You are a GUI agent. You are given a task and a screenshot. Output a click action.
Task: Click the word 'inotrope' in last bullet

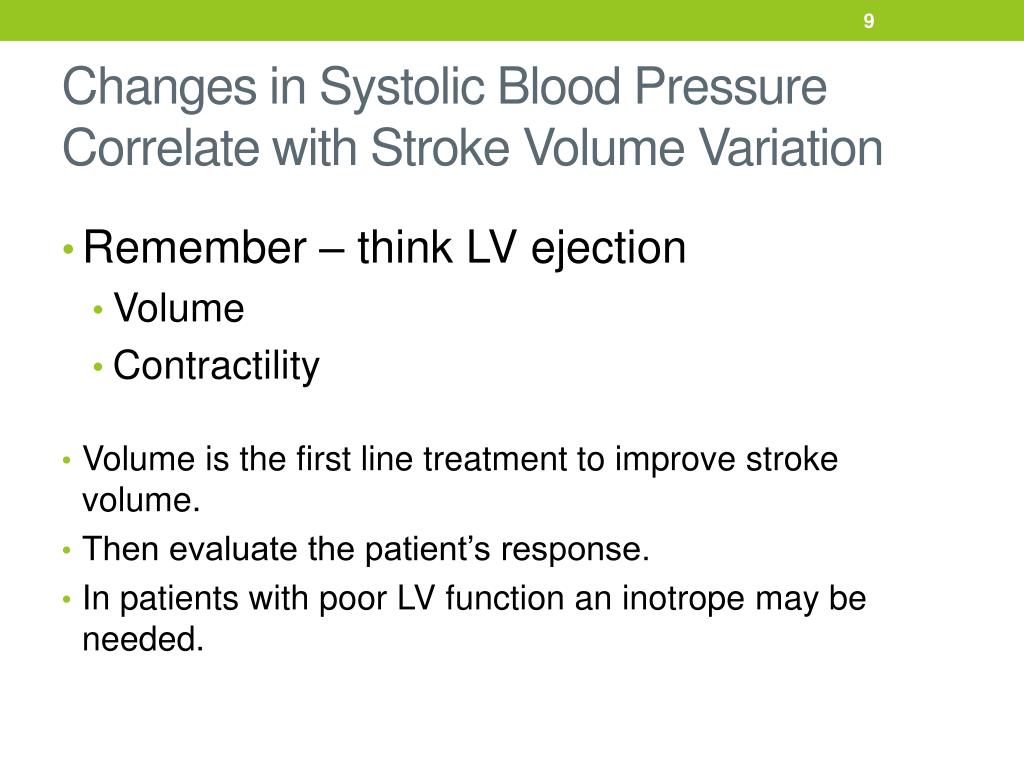click(683, 599)
